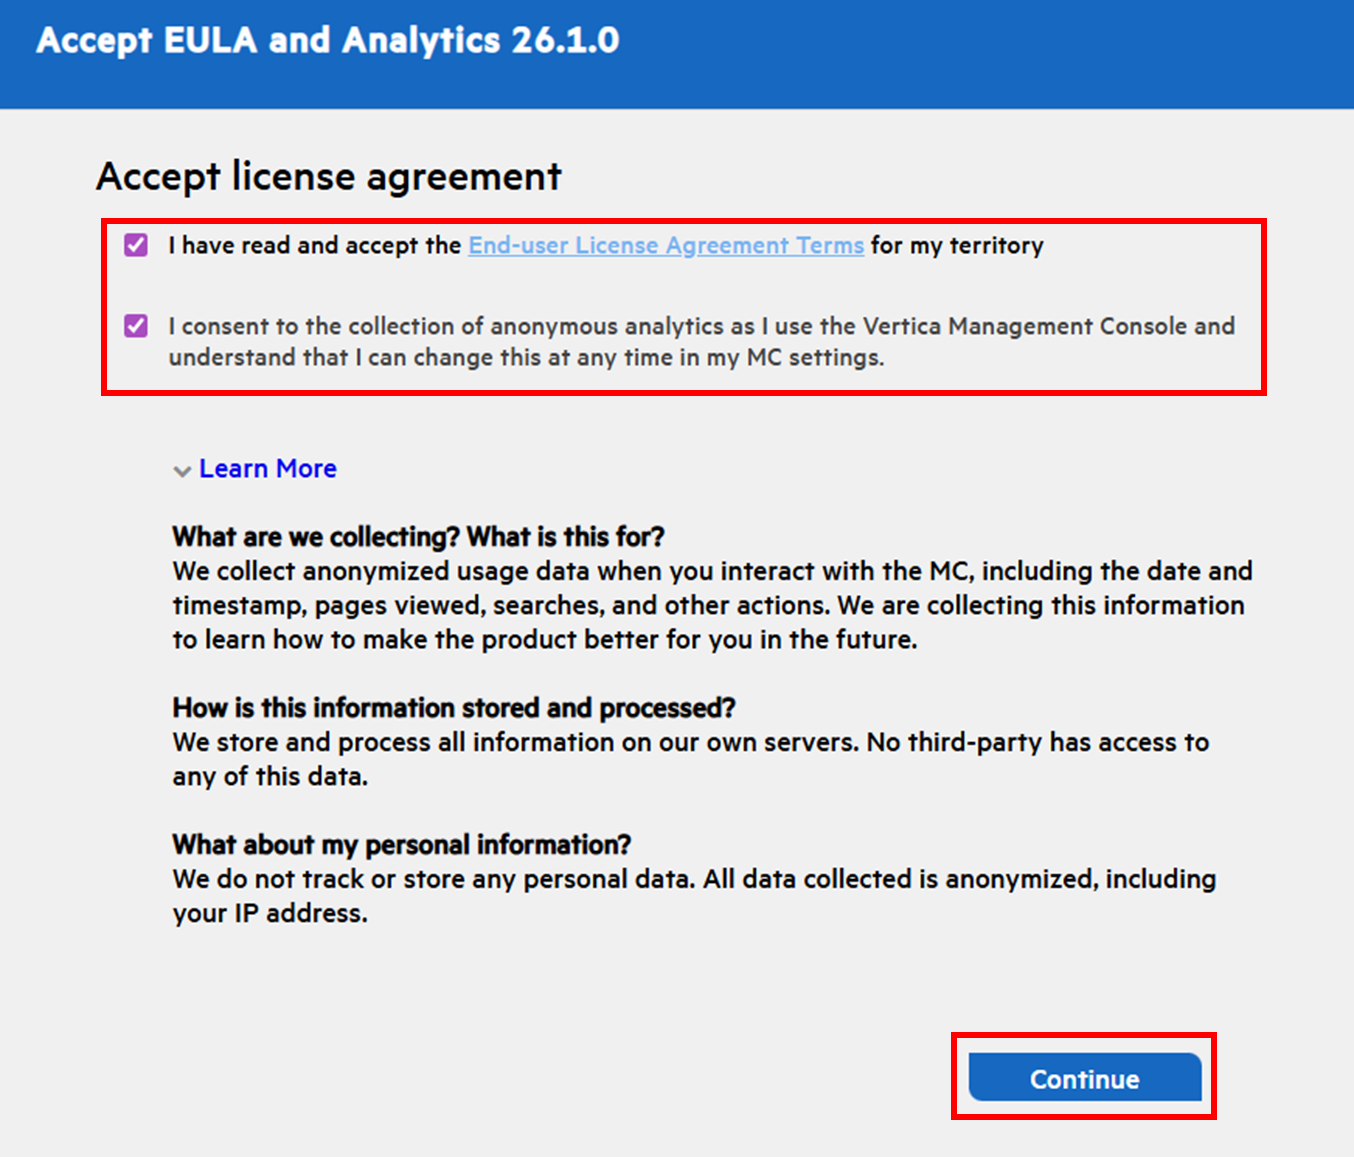Click the 'What about my personal information?' heading
Image resolution: width=1354 pixels, height=1157 pixels.
point(401,845)
